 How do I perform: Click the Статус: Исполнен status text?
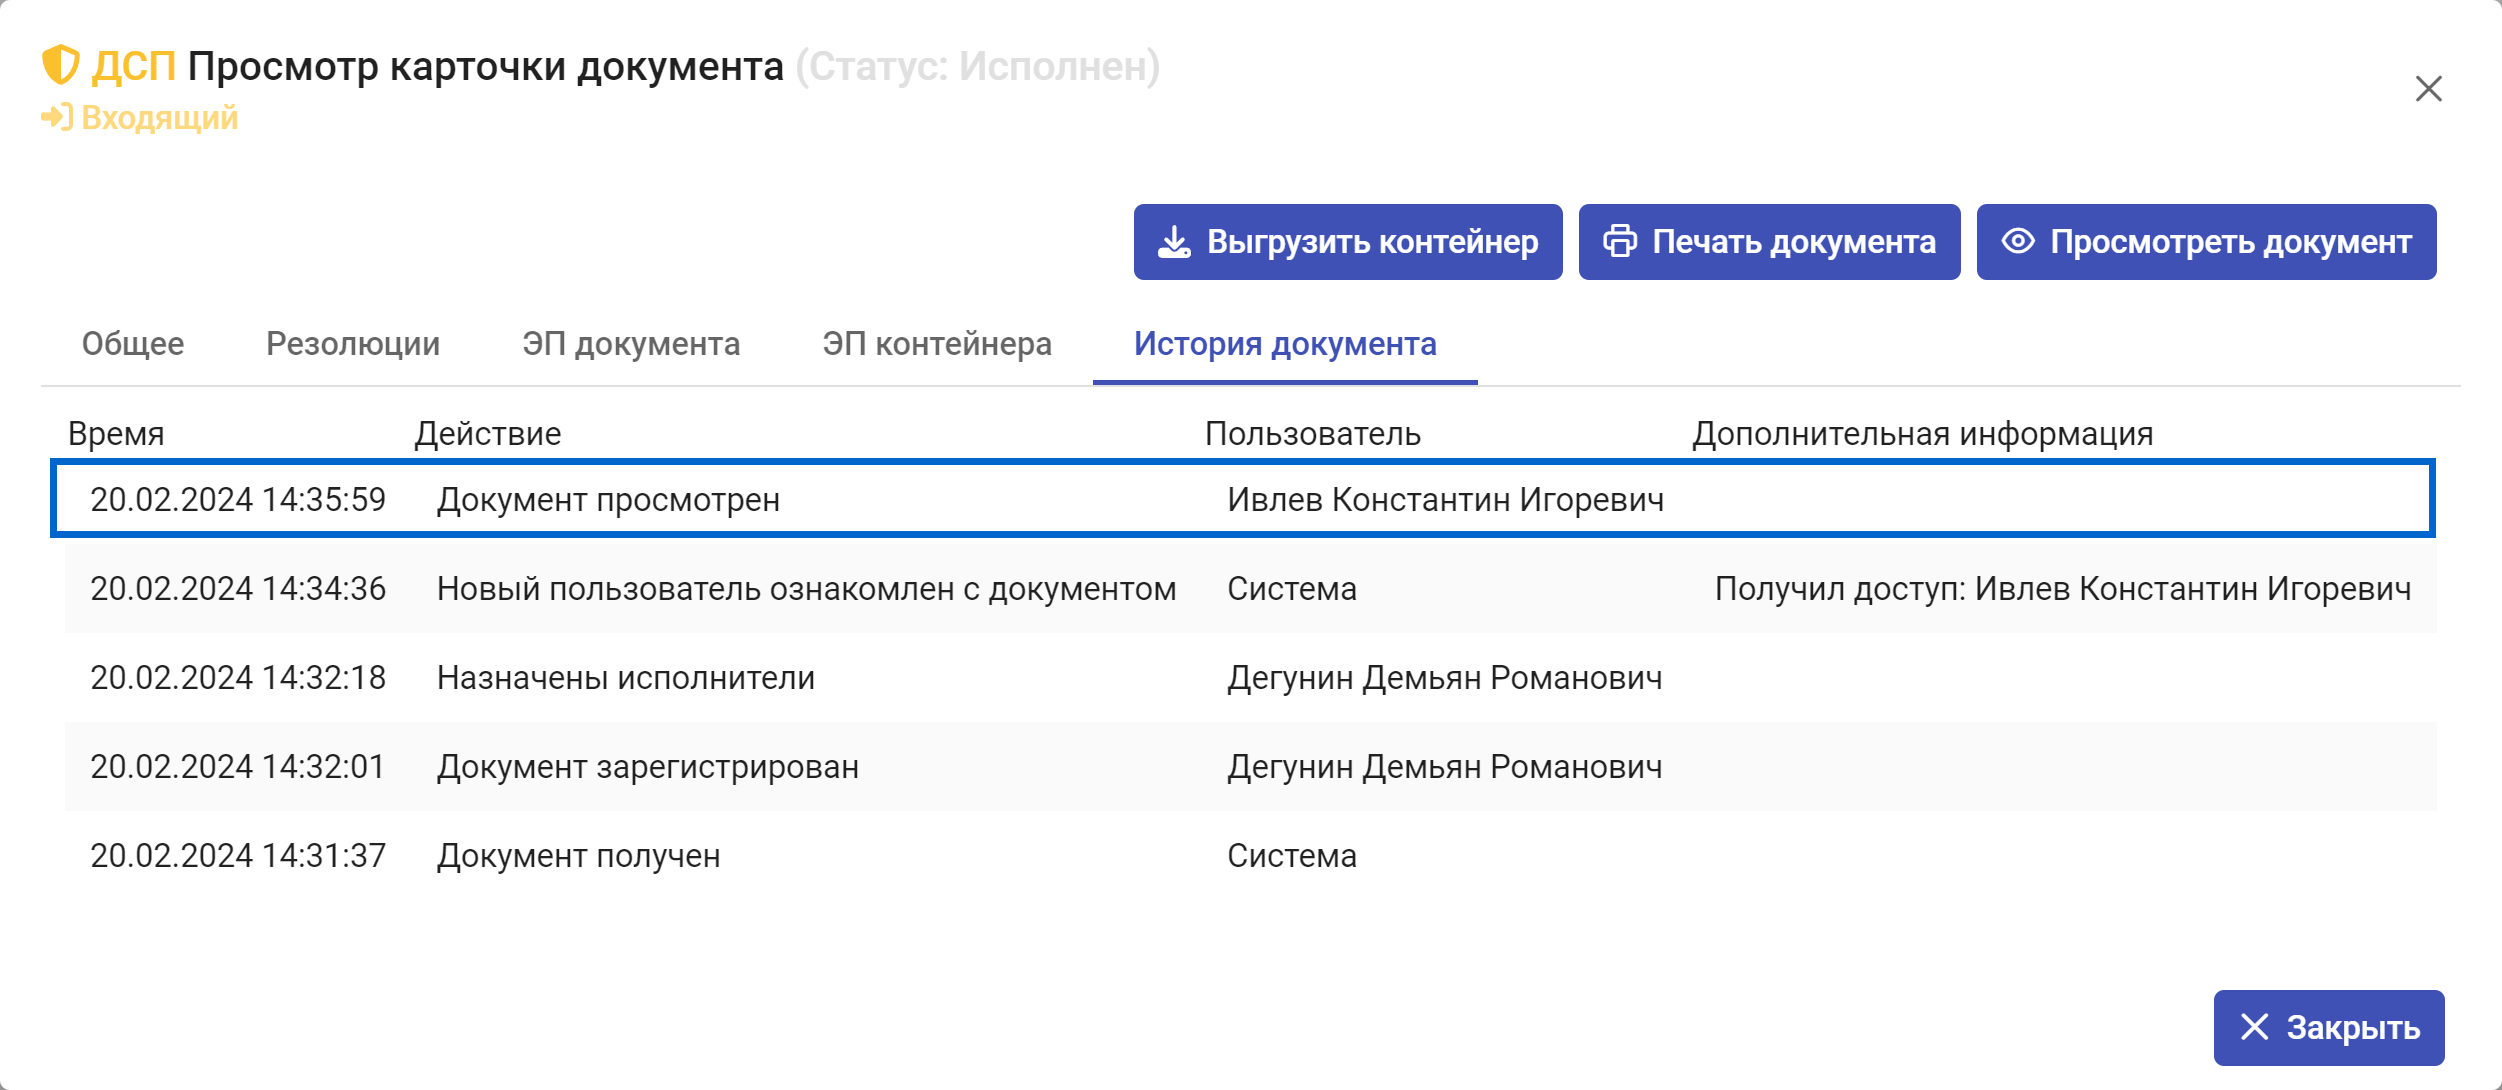point(978,67)
